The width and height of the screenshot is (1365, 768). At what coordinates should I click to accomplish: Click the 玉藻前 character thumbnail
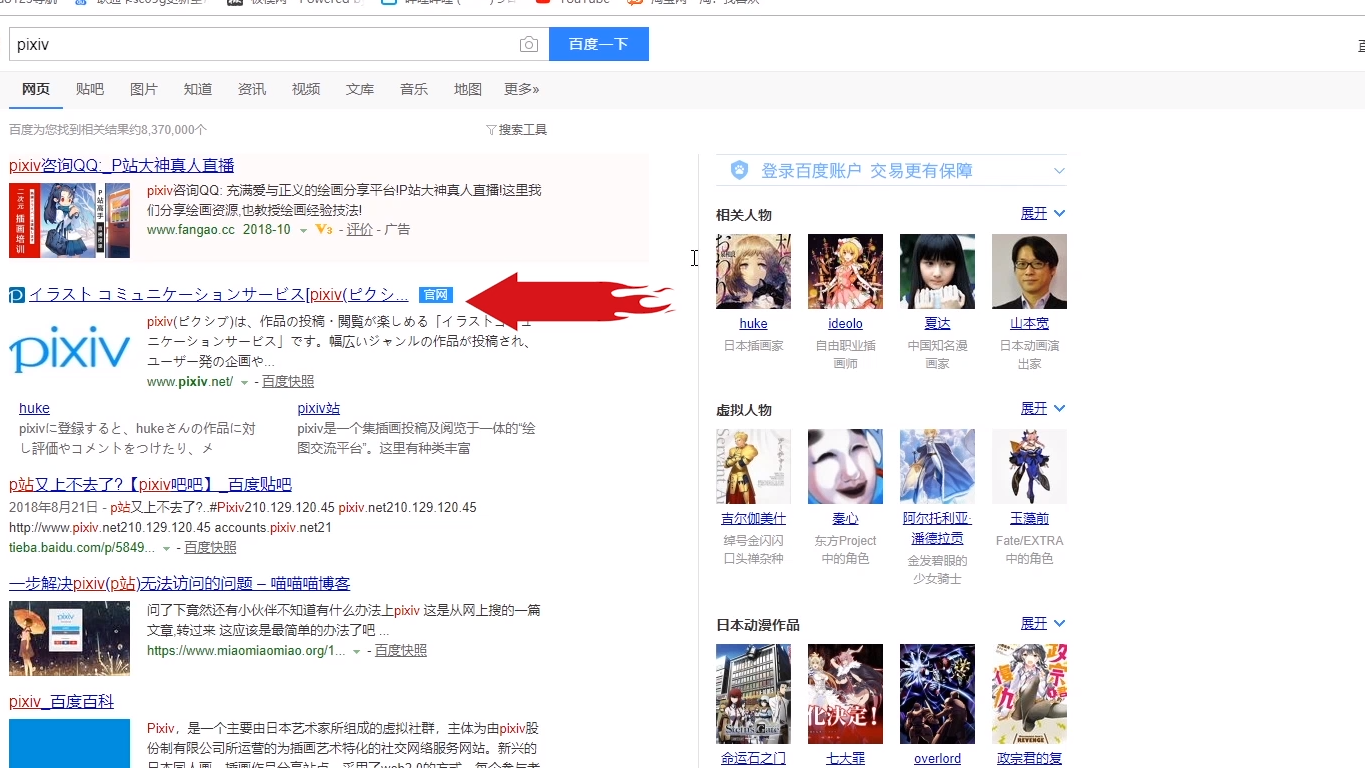[x=1029, y=466]
